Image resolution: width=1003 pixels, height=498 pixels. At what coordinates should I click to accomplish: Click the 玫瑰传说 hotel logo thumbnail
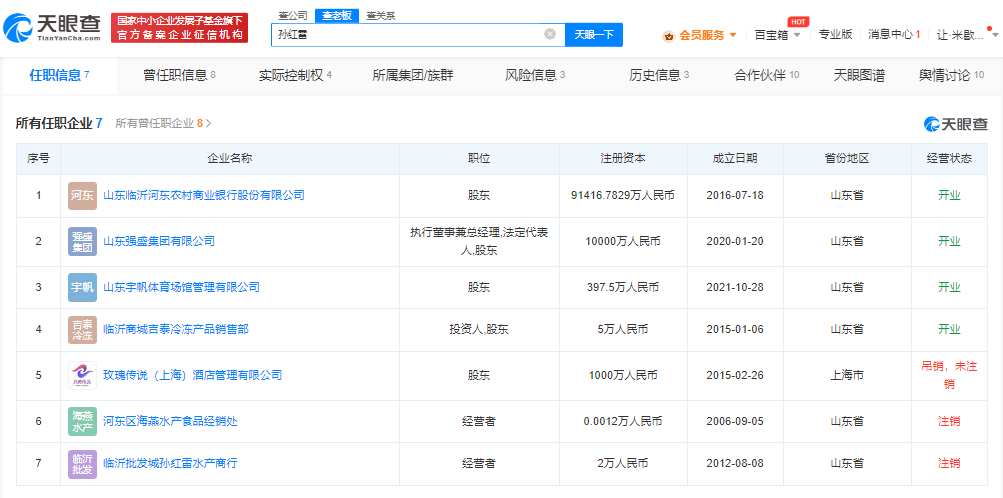[x=82, y=375]
